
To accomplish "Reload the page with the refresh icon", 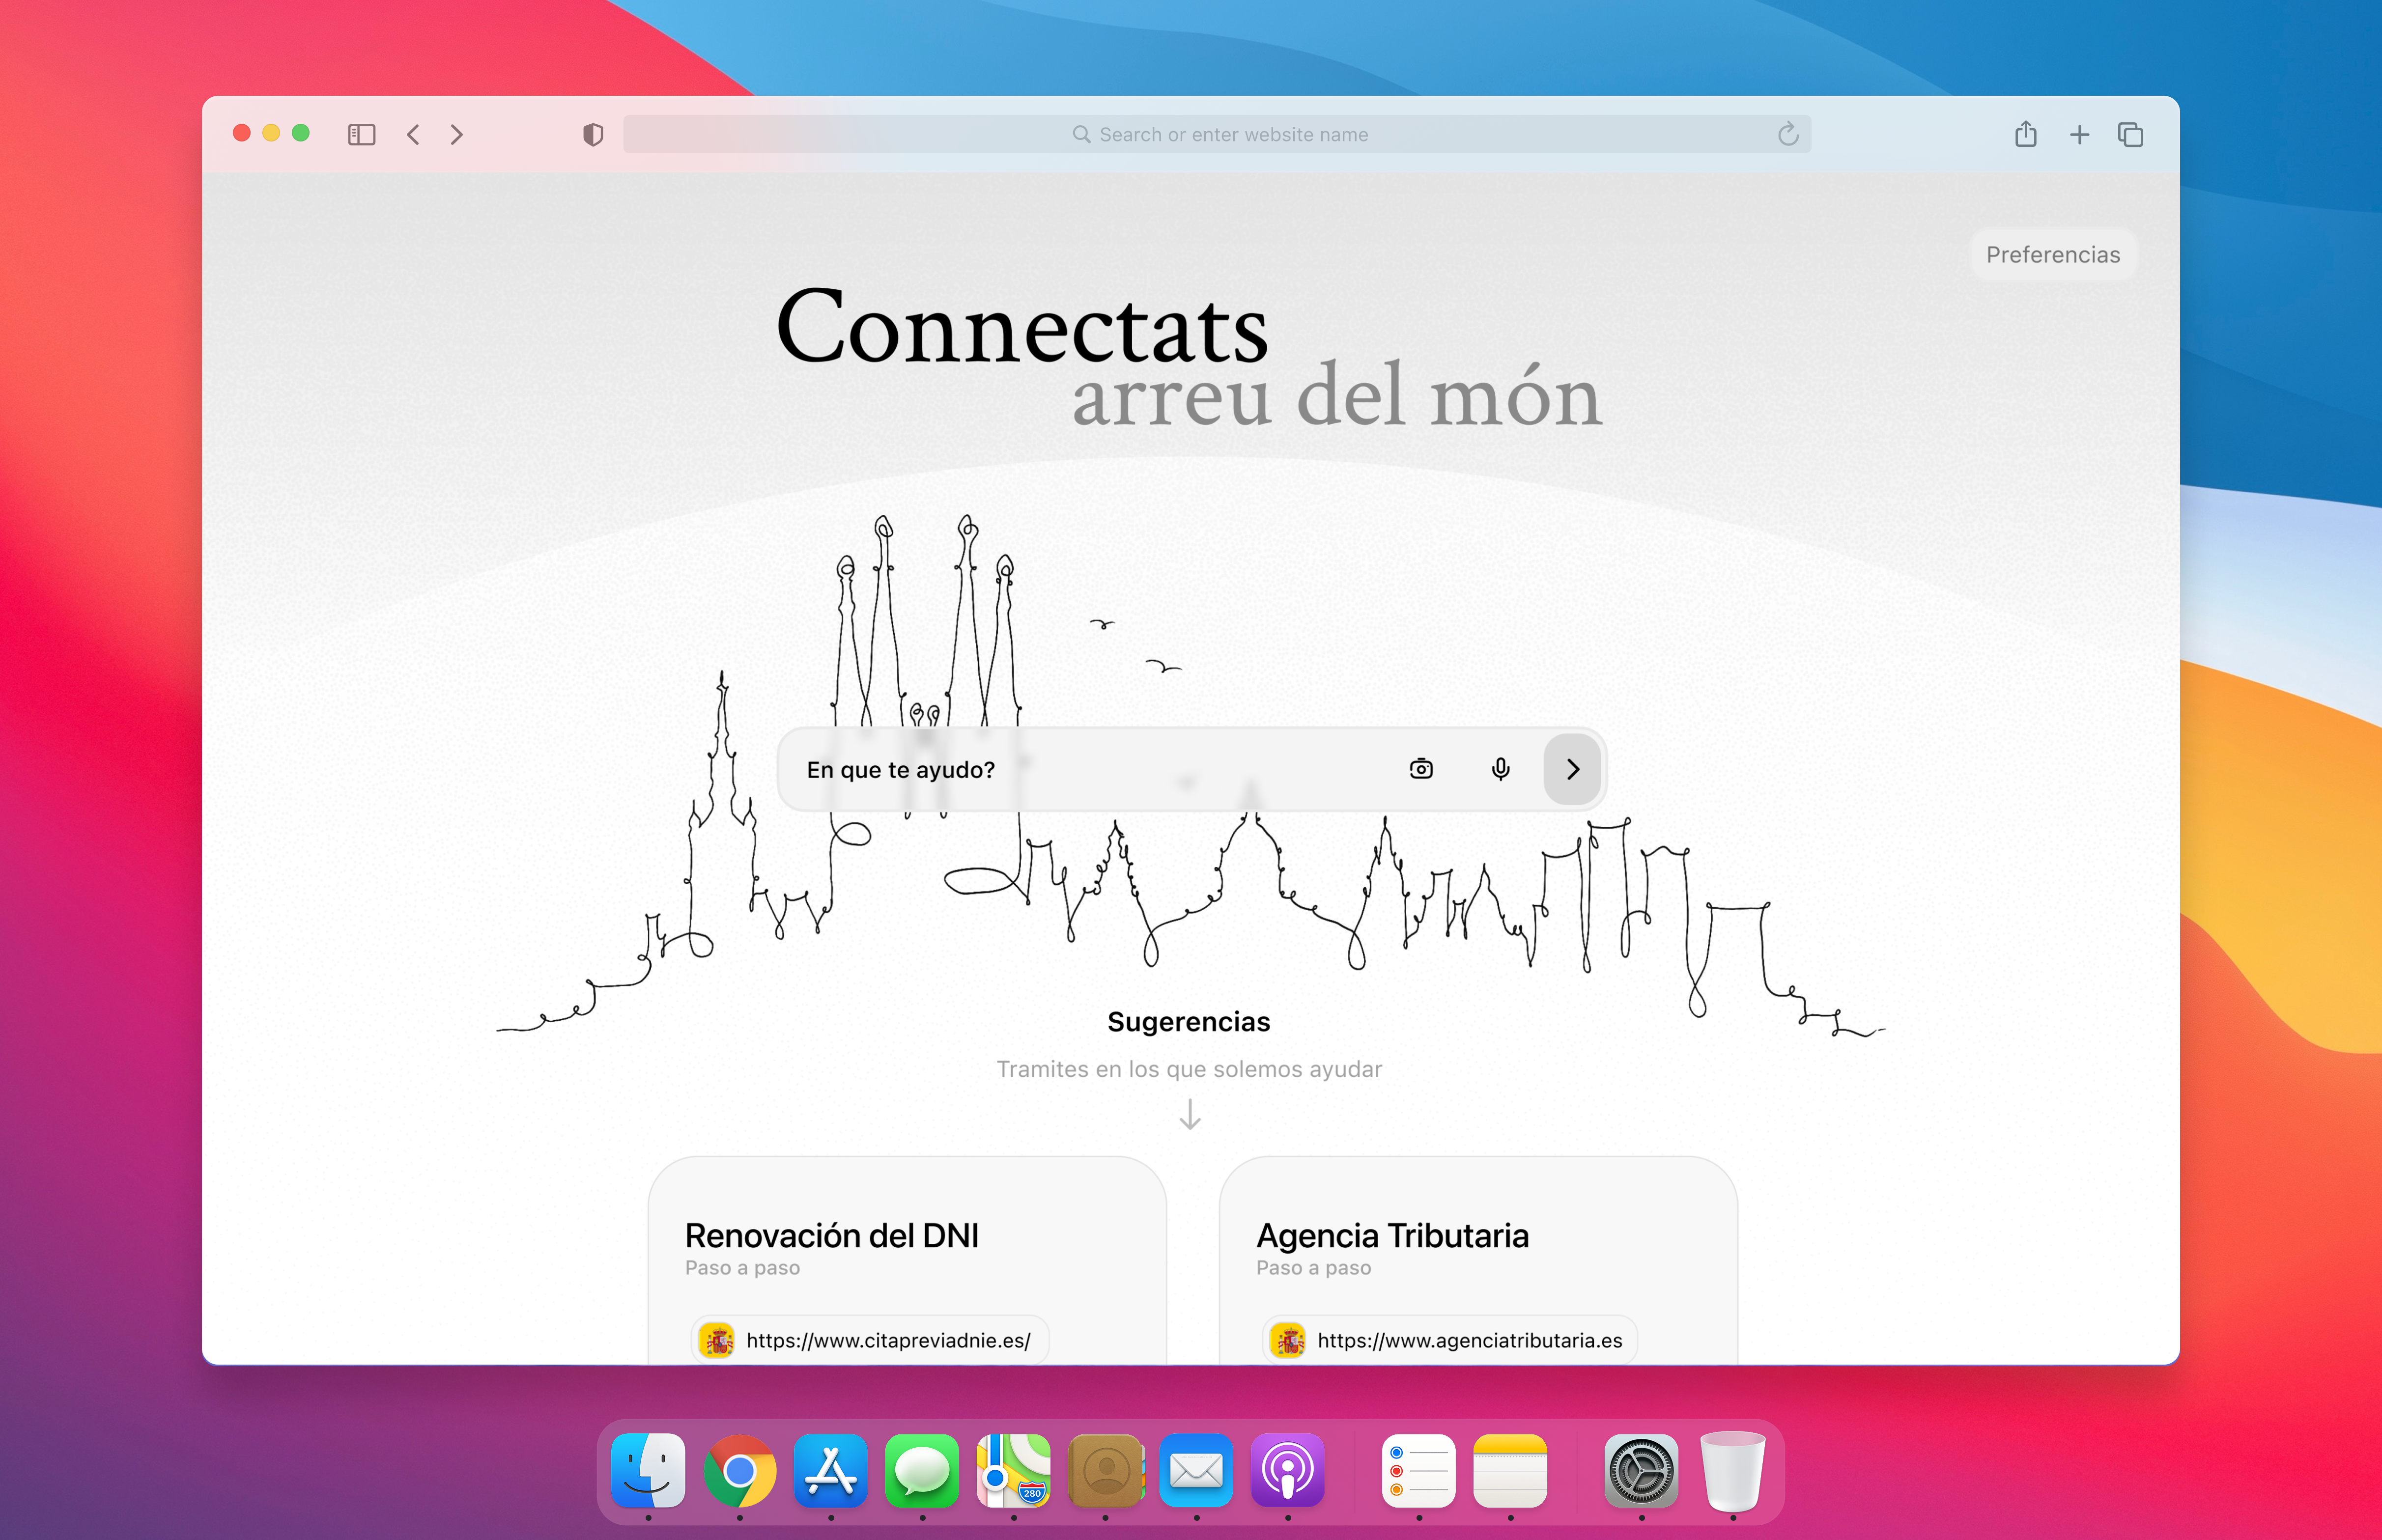I will click(1788, 134).
